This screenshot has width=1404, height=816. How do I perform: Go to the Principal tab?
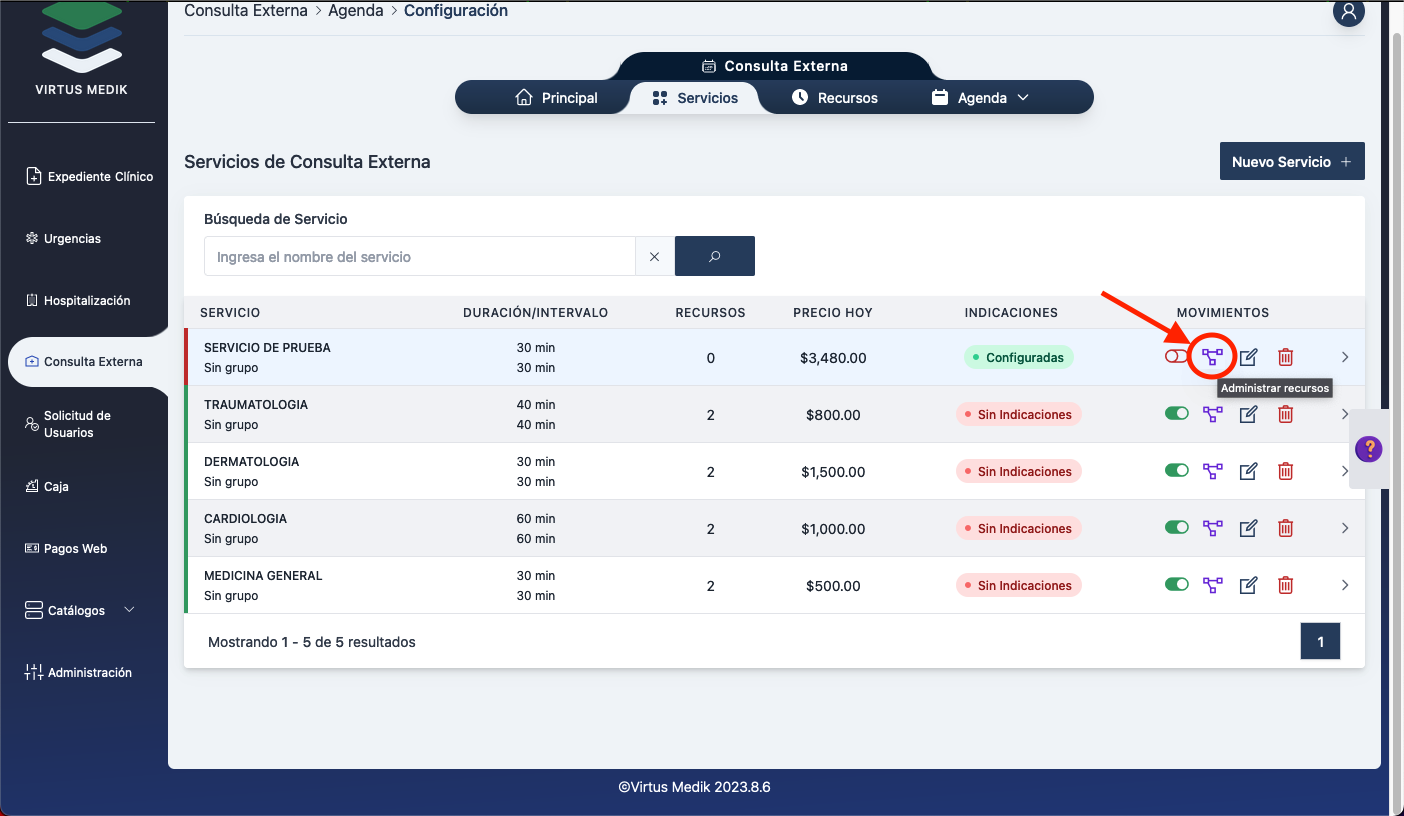(556, 98)
